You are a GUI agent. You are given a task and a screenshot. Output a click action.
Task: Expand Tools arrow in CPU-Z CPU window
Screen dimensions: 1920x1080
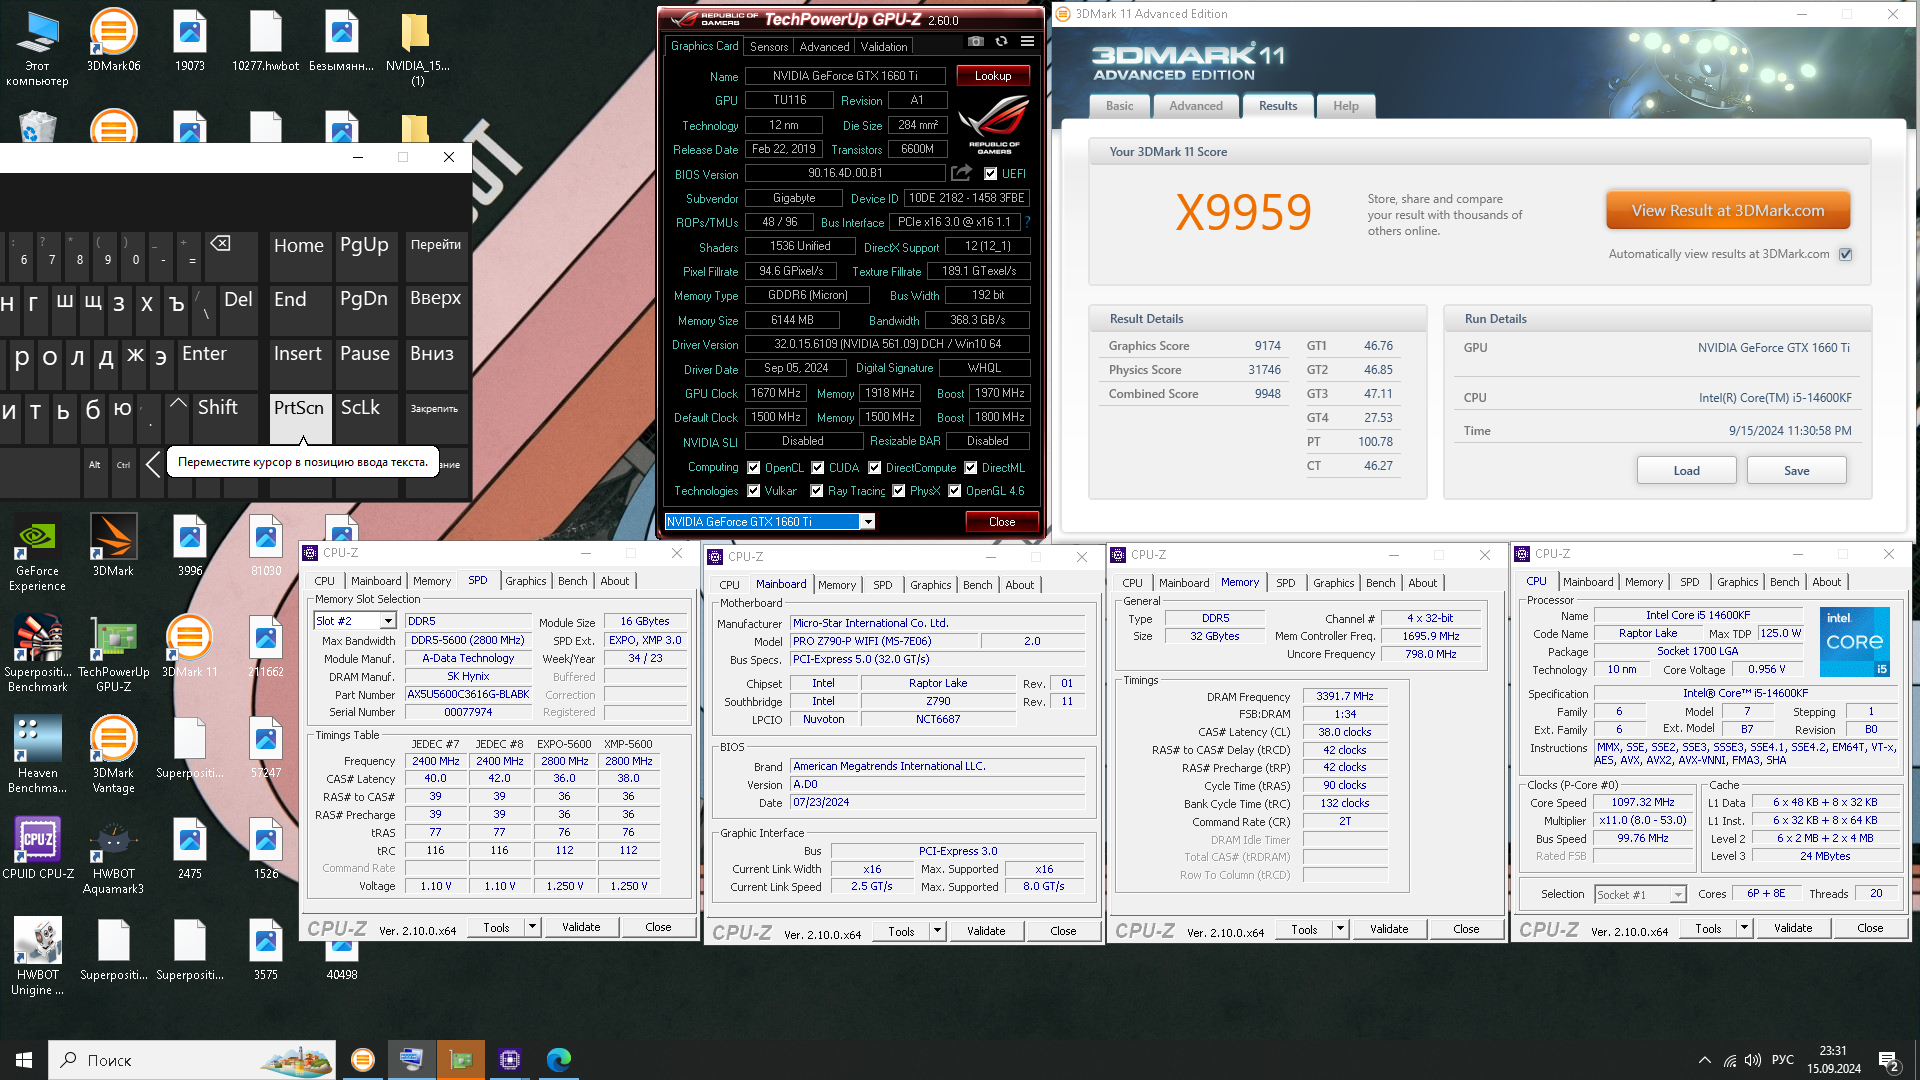(1744, 928)
